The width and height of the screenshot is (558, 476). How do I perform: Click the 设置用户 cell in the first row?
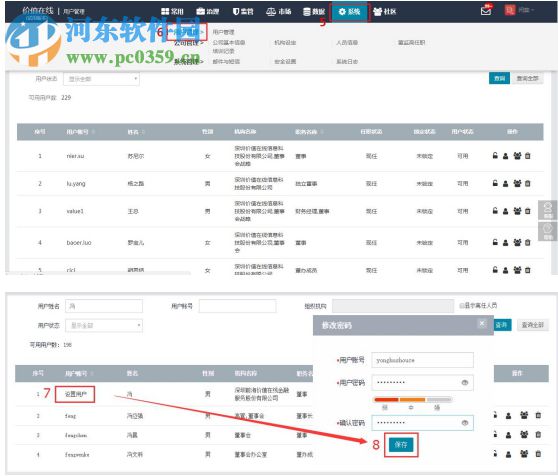[75, 394]
